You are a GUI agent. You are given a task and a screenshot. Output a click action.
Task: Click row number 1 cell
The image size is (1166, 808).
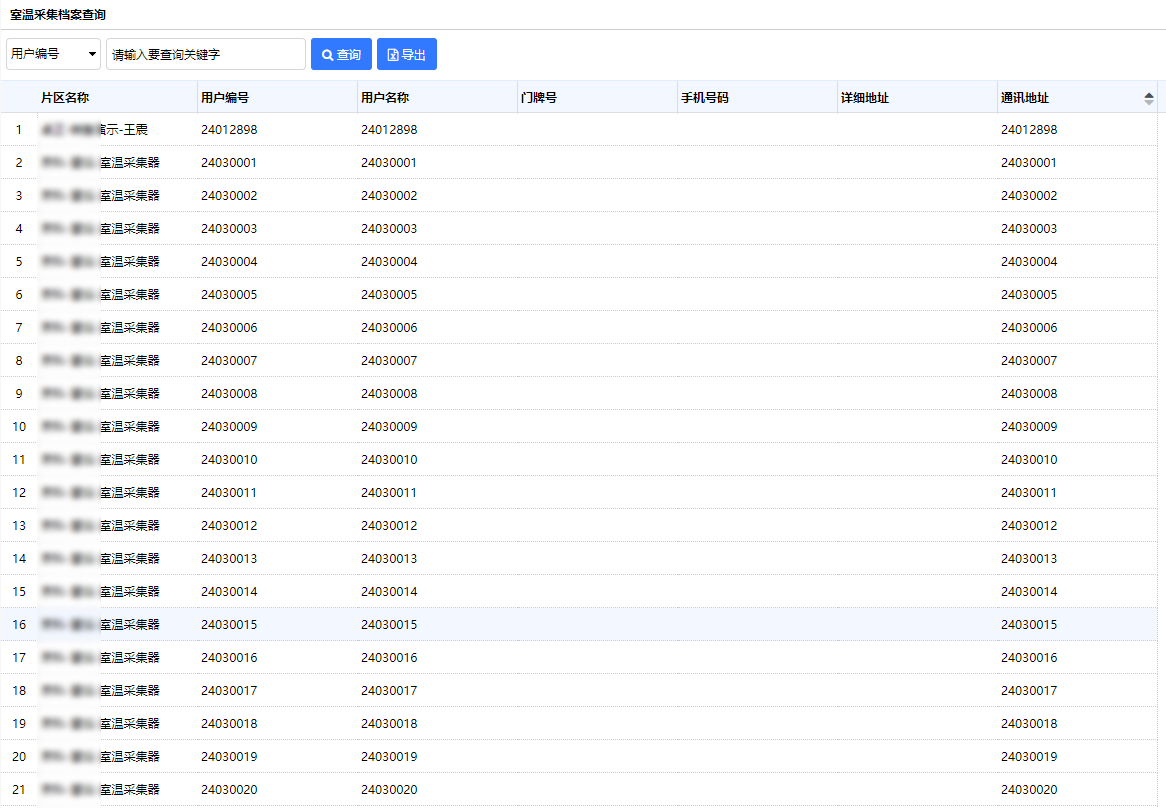[x=19, y=129]
